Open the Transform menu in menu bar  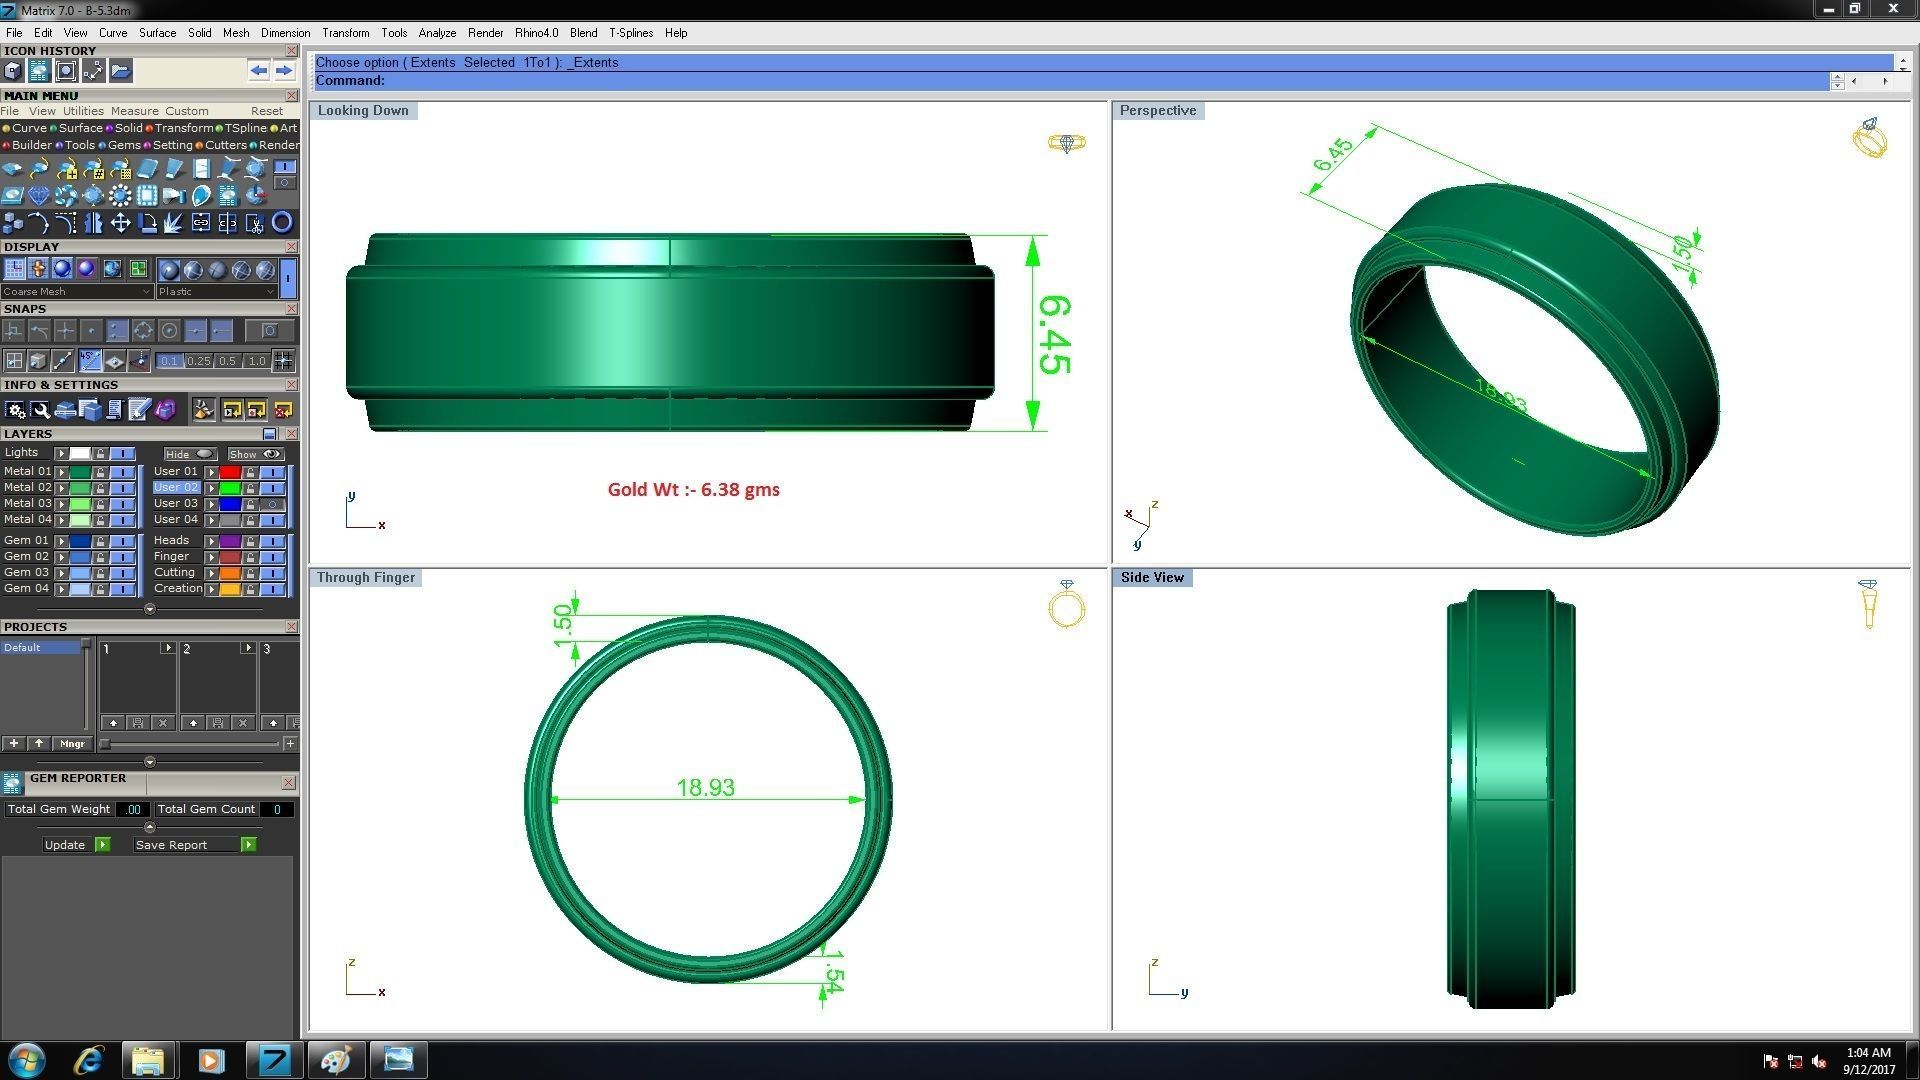click(x=345, y=33)
